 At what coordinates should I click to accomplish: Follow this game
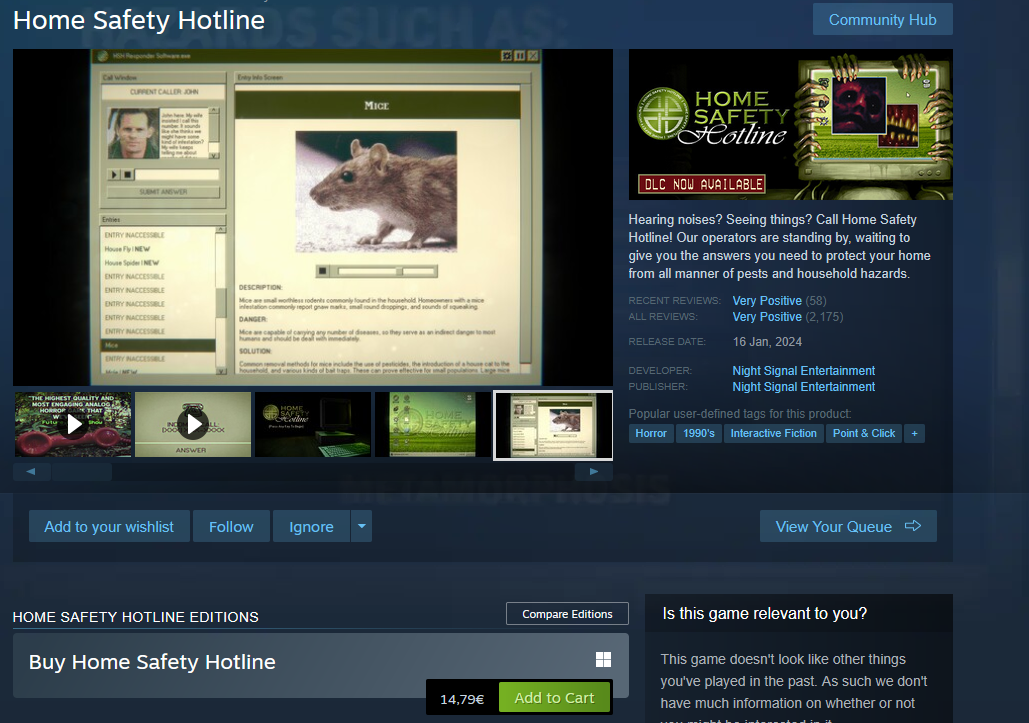point(231,527)
